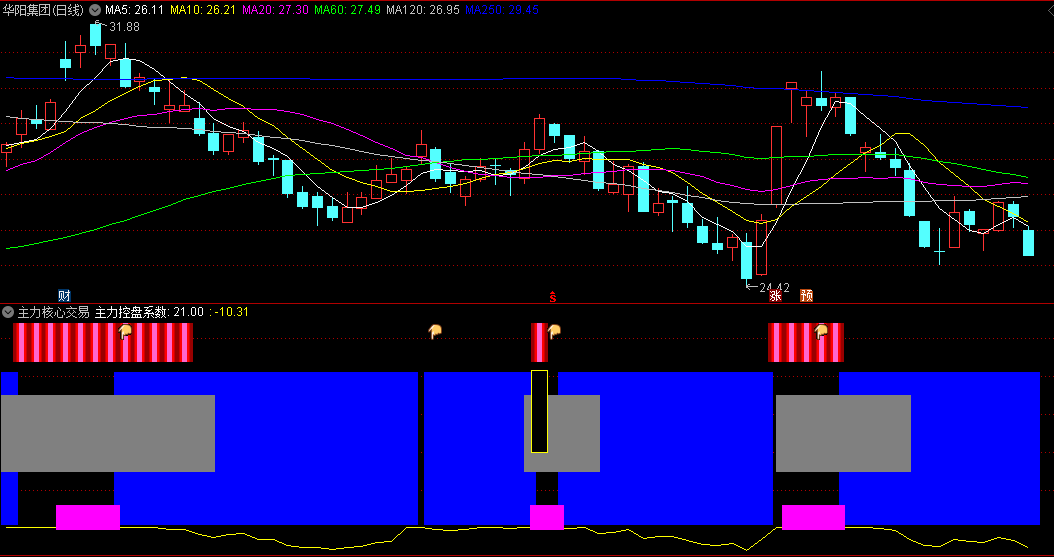The width and height of the screenshot is (1054, 557).
Task: Click the 31.88 high price label
Action: coord(124,27)
